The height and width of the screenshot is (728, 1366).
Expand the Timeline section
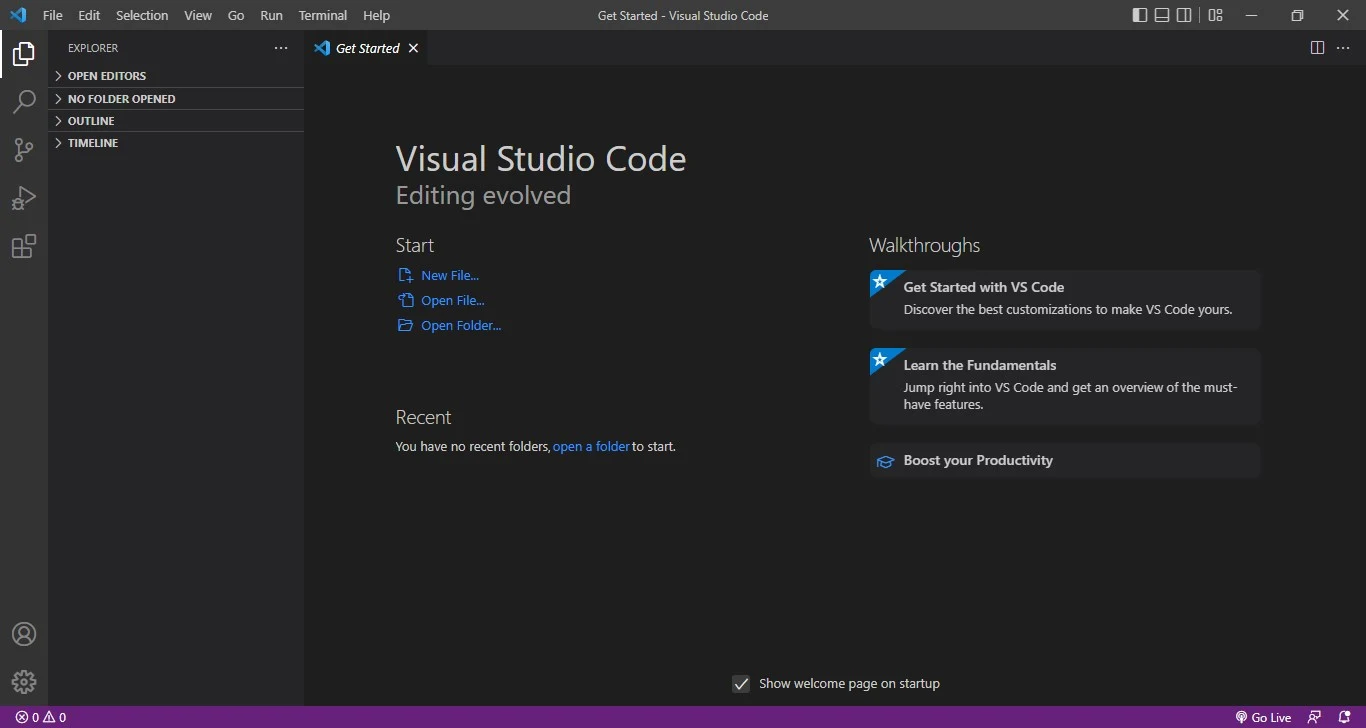(x=176, y=143)
